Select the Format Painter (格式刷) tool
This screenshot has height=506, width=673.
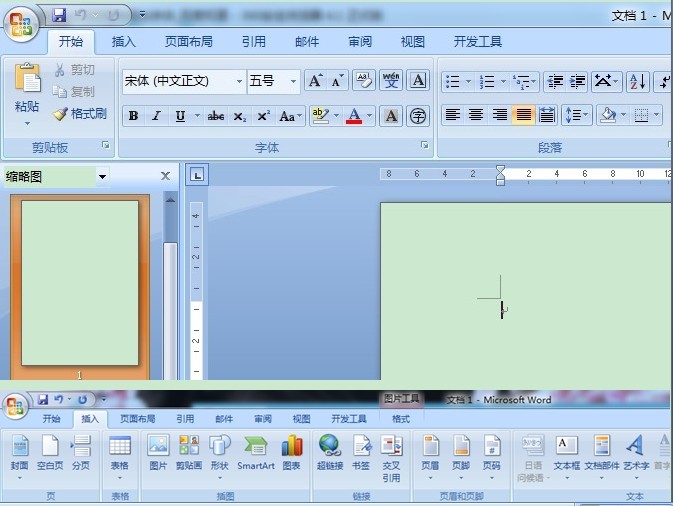click(80, 114)
